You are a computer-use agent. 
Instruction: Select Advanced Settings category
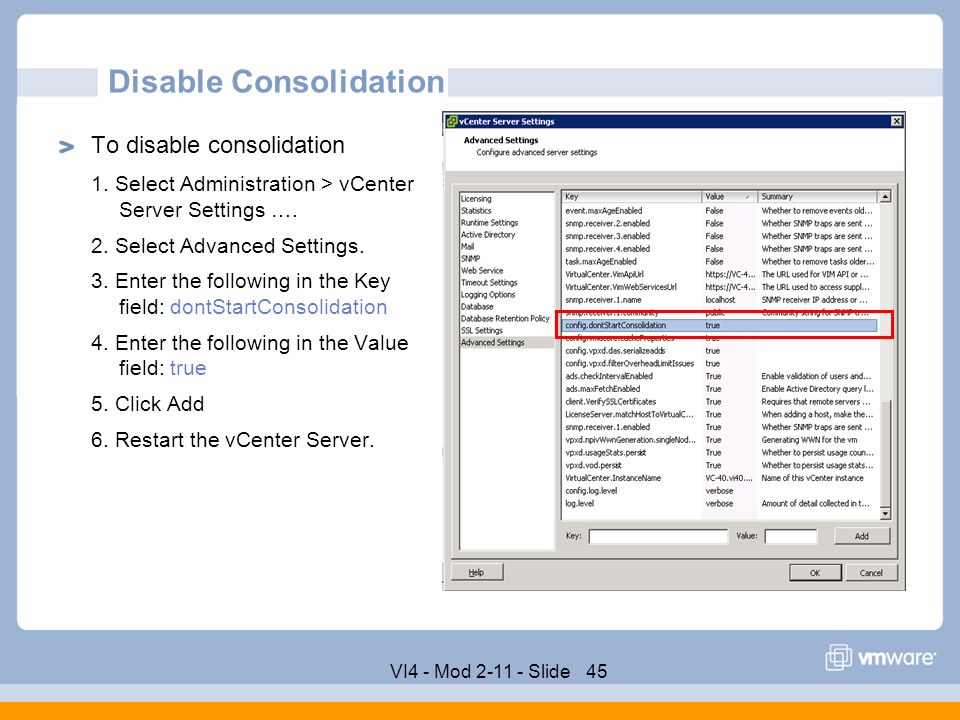[507, 342]
